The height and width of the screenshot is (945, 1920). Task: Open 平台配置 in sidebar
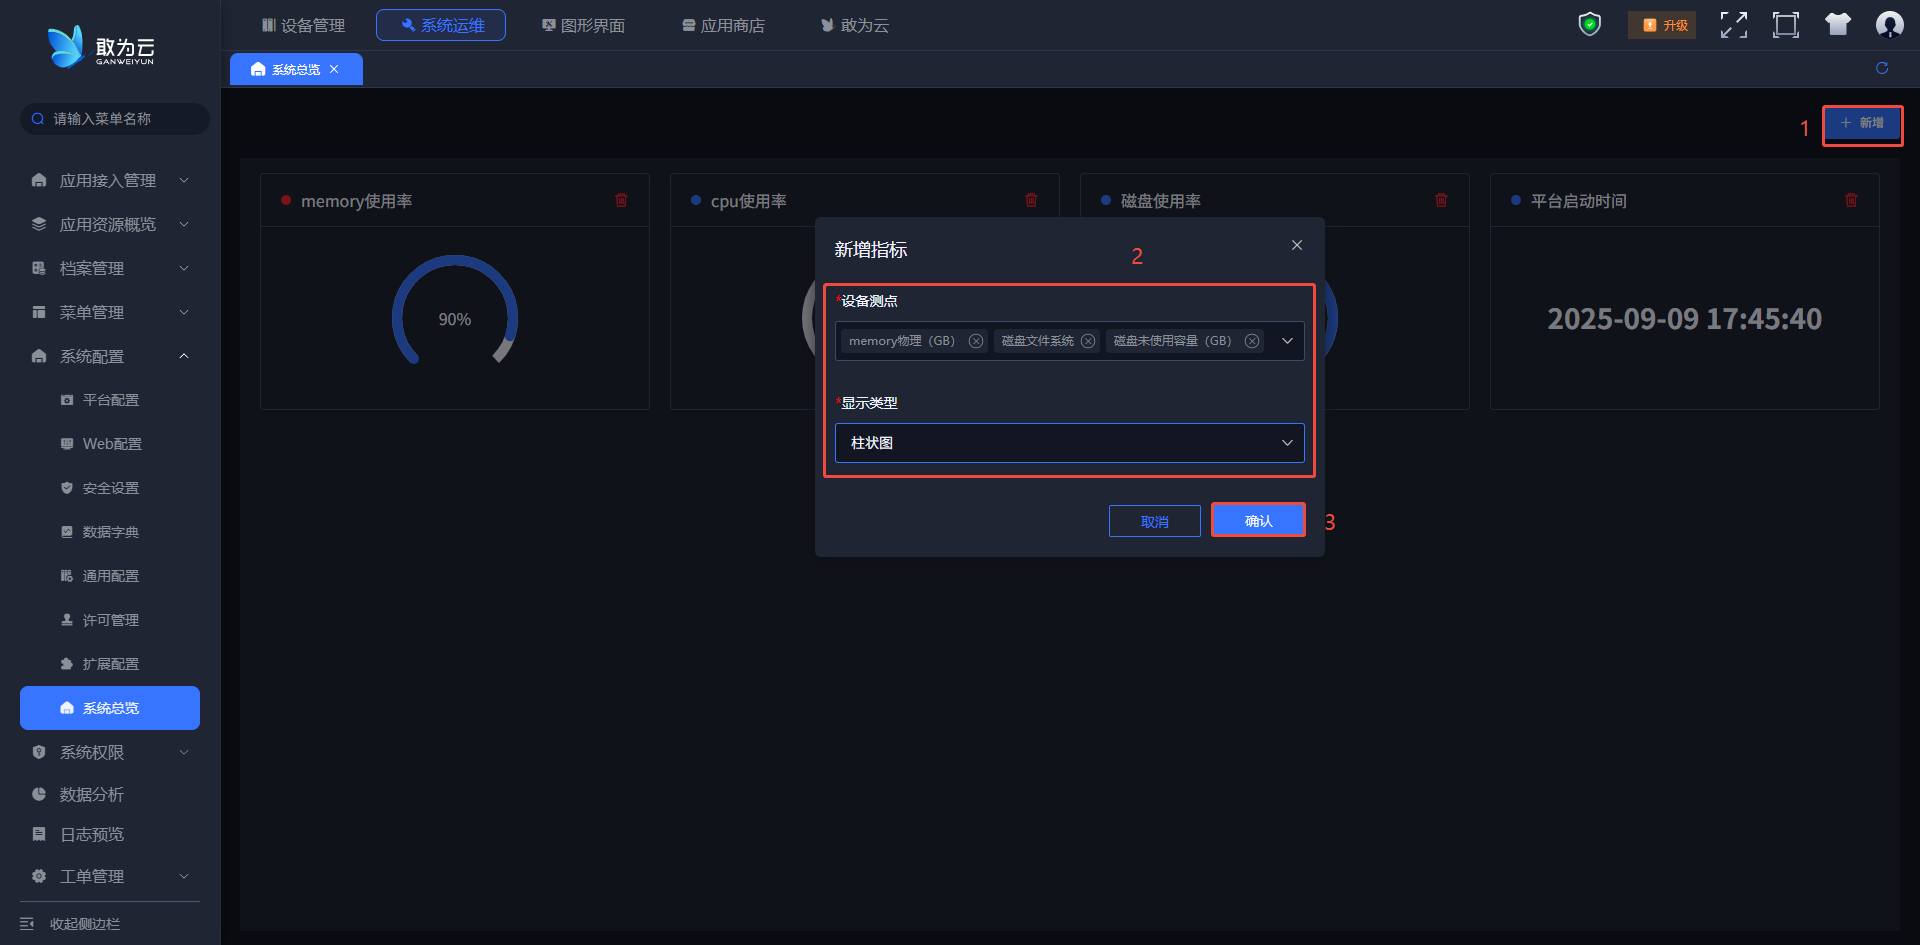click(x=110, y=400)
